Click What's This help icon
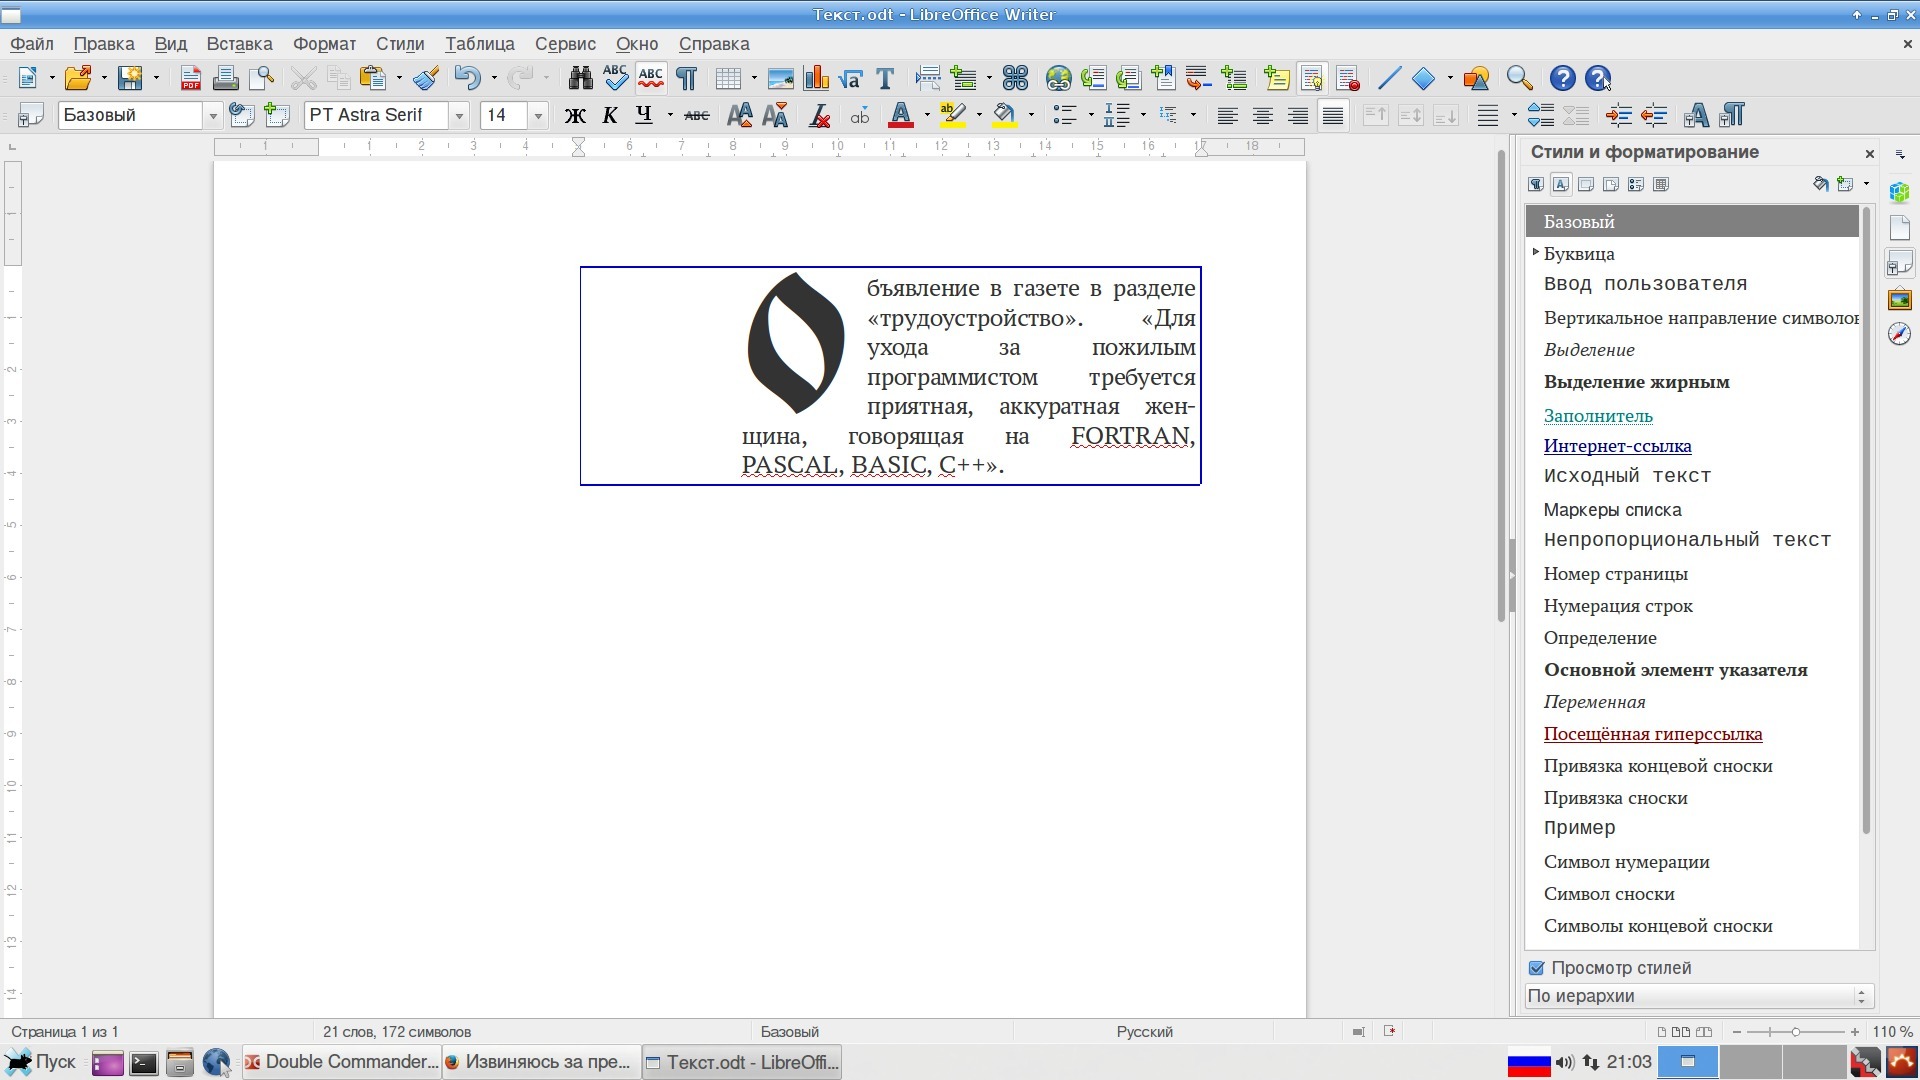1920x1080 pixels. [1598, 78]
